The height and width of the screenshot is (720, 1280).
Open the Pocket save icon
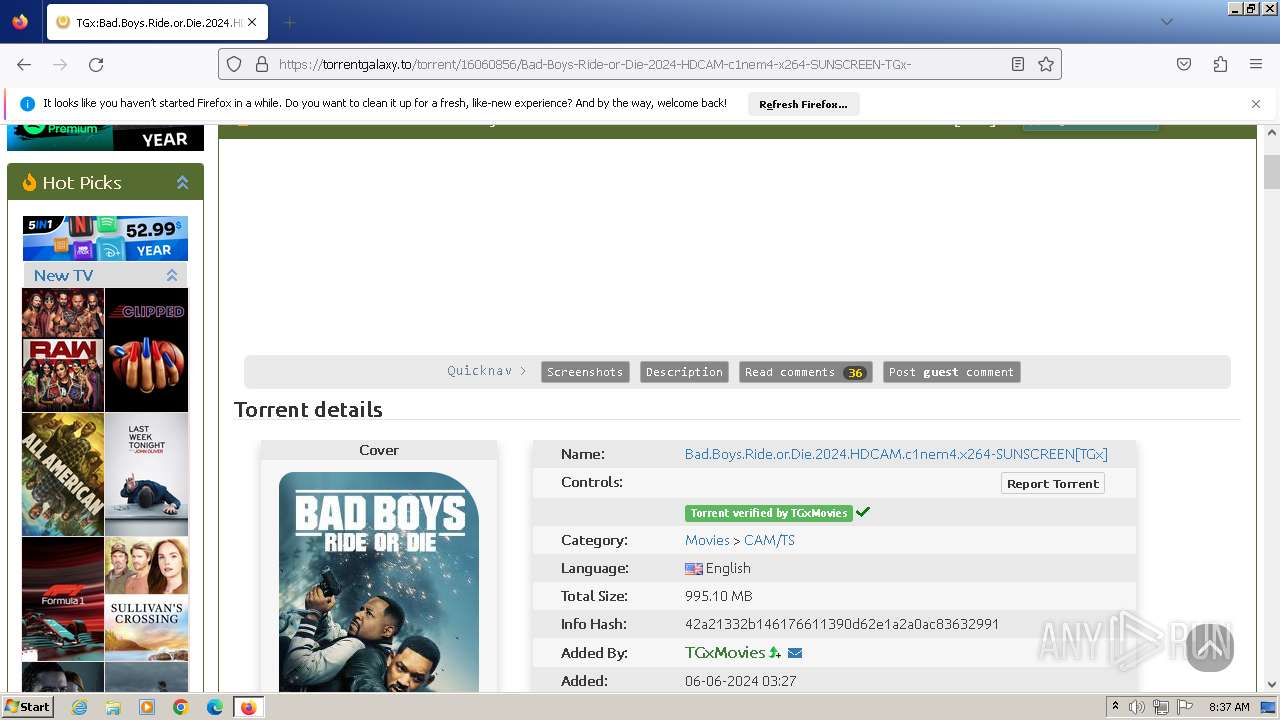point(1184,64)
